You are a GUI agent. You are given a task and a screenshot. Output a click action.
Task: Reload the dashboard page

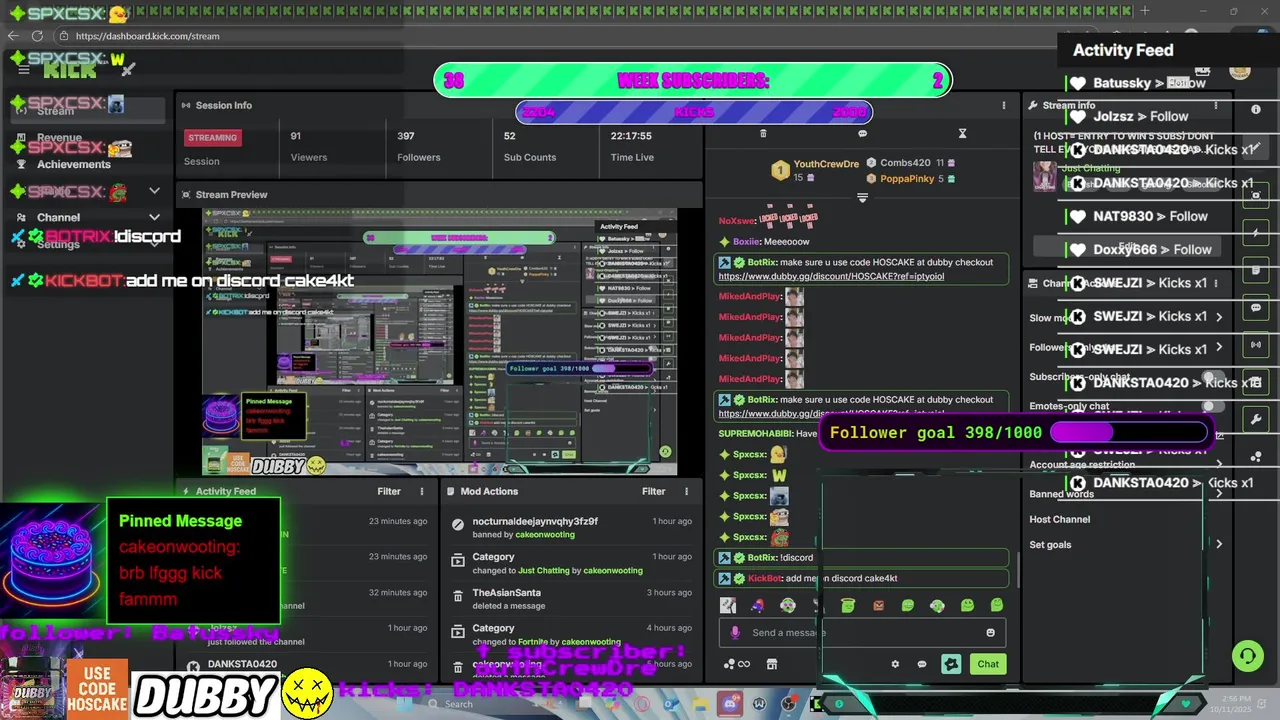click(37, 36)
